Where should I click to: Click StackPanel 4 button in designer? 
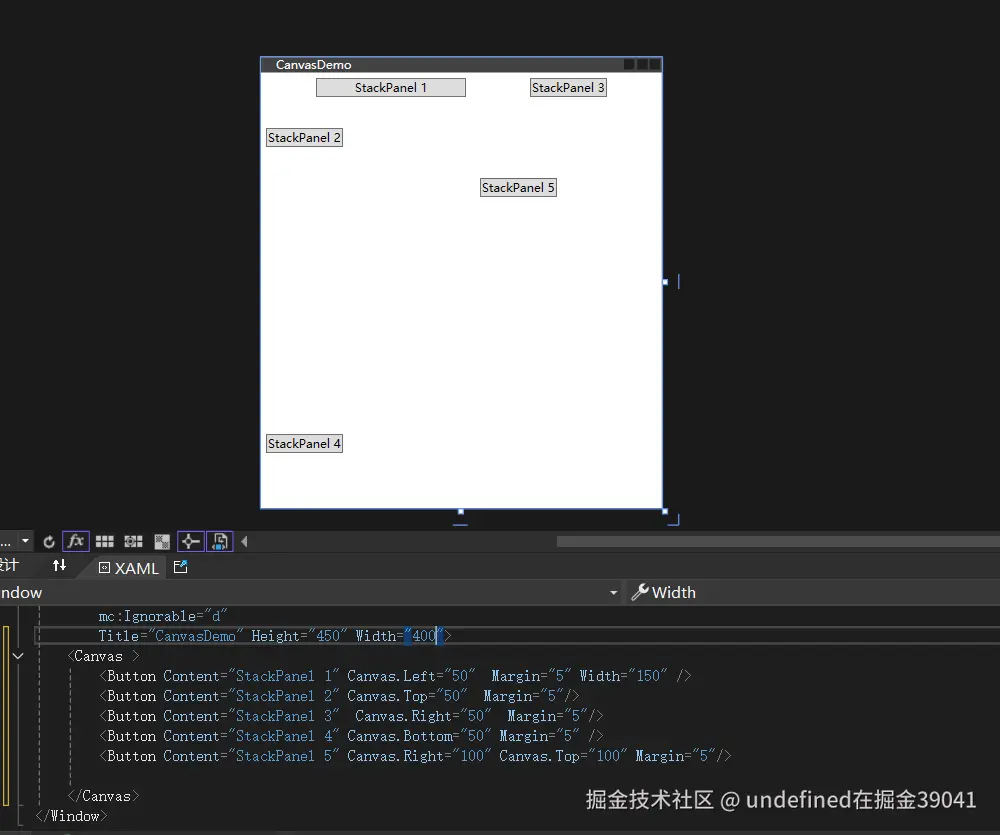coord(304,443)
